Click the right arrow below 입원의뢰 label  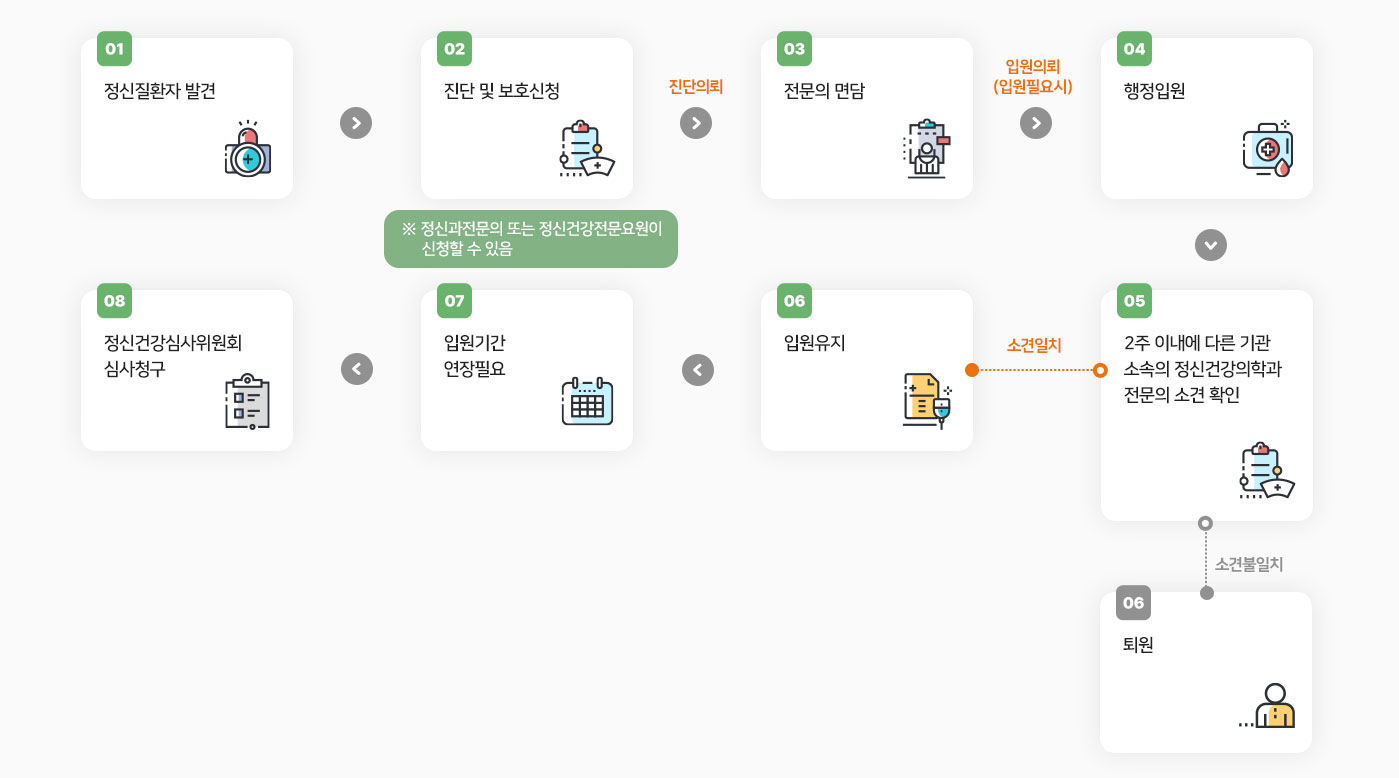tap(1036, 123)
